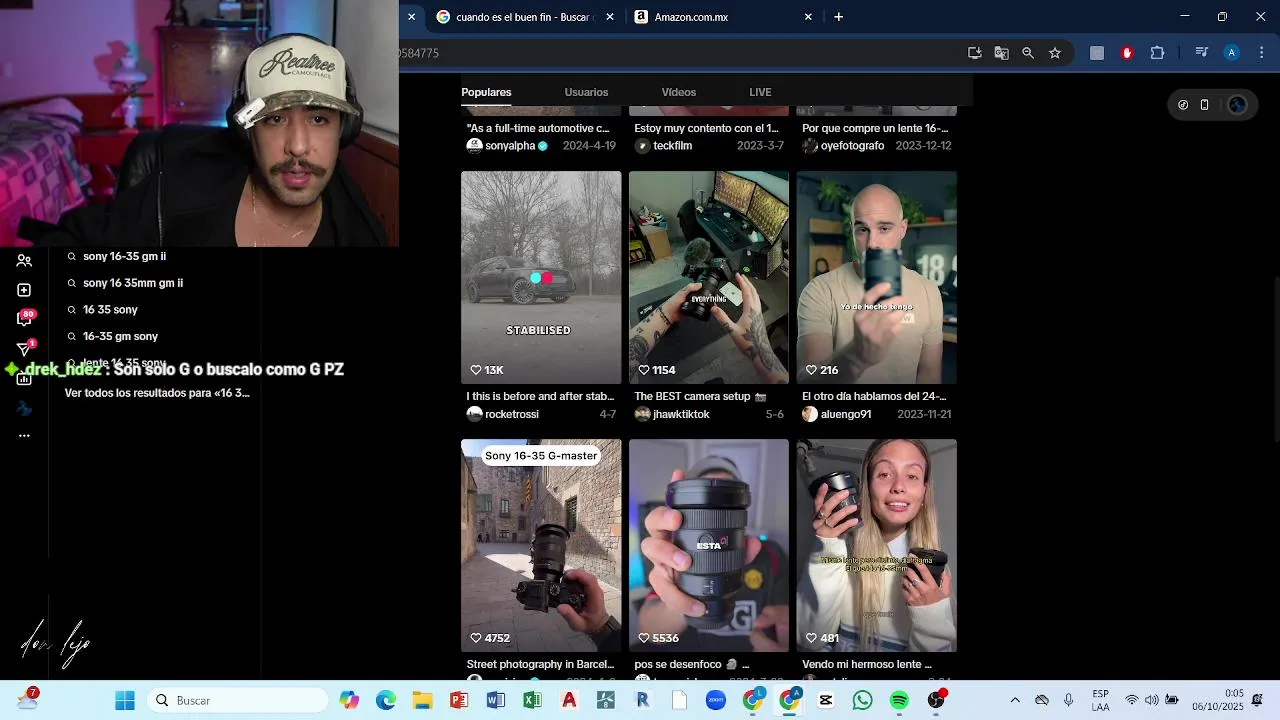Open the ESP LAA language indicator
The image size is (1280, 720).
1100,700
